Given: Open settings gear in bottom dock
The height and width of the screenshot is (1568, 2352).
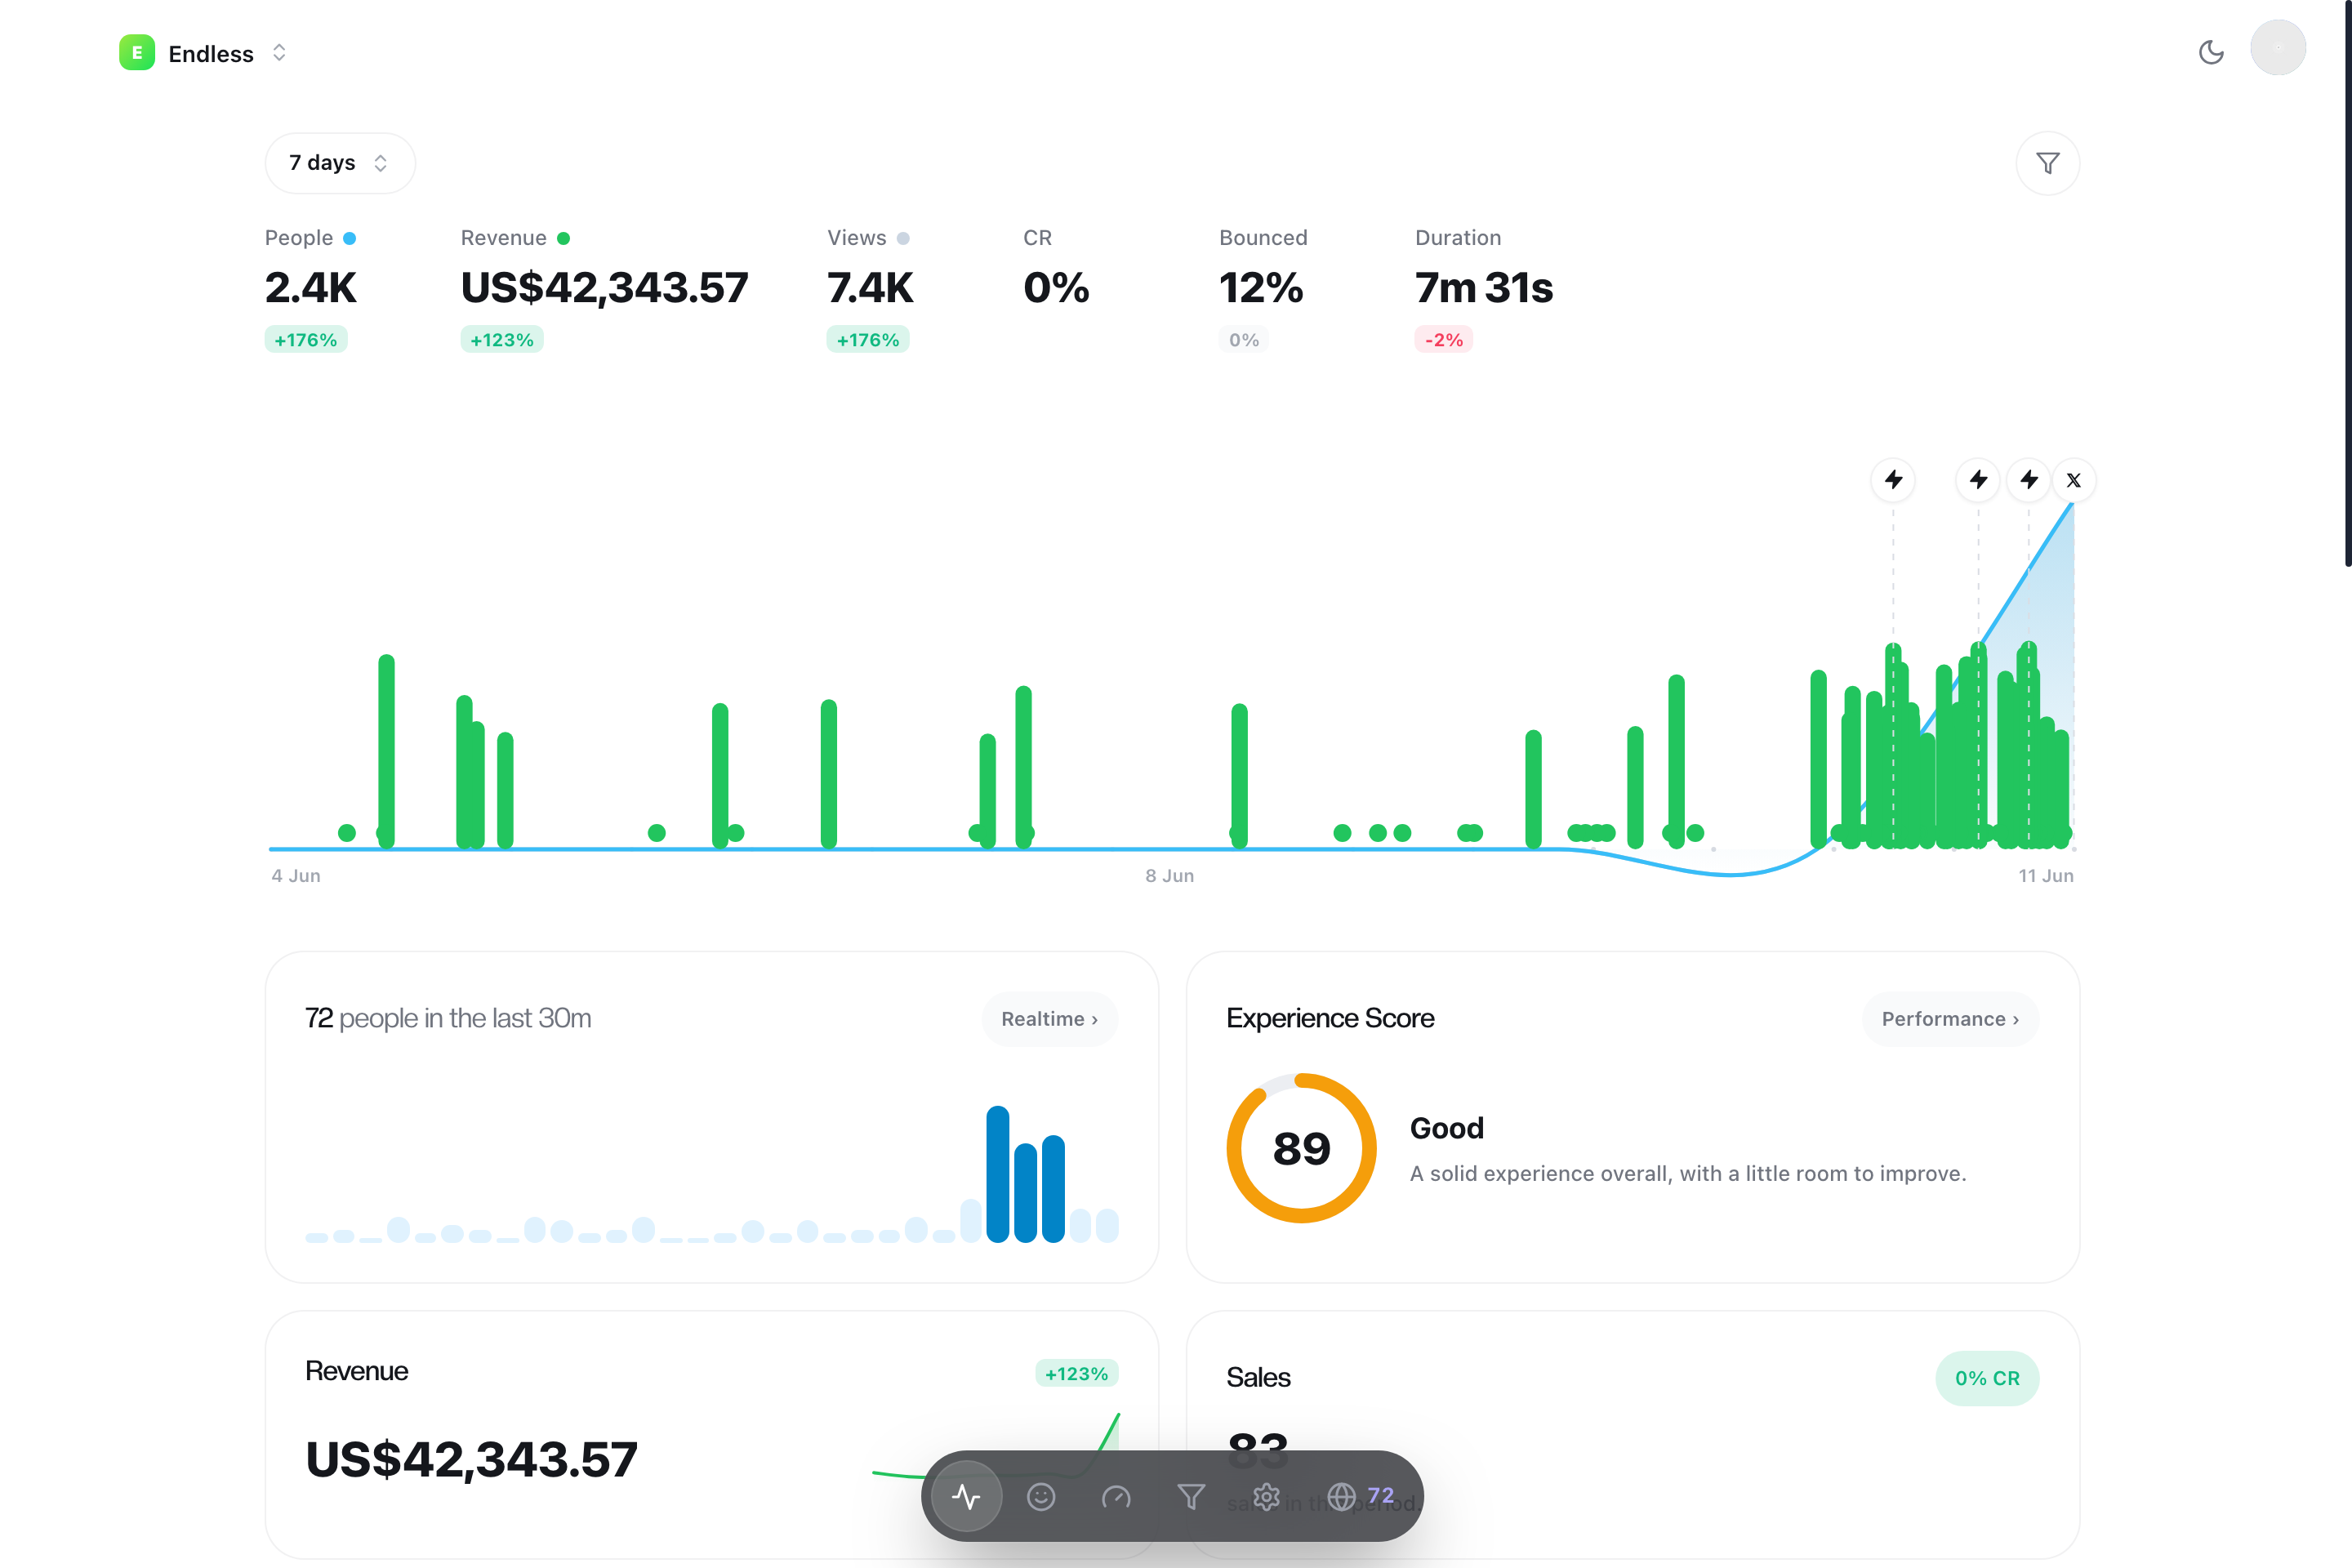Looking at the screenshot, I should pyautogui.click(x=1266, y=1496).
